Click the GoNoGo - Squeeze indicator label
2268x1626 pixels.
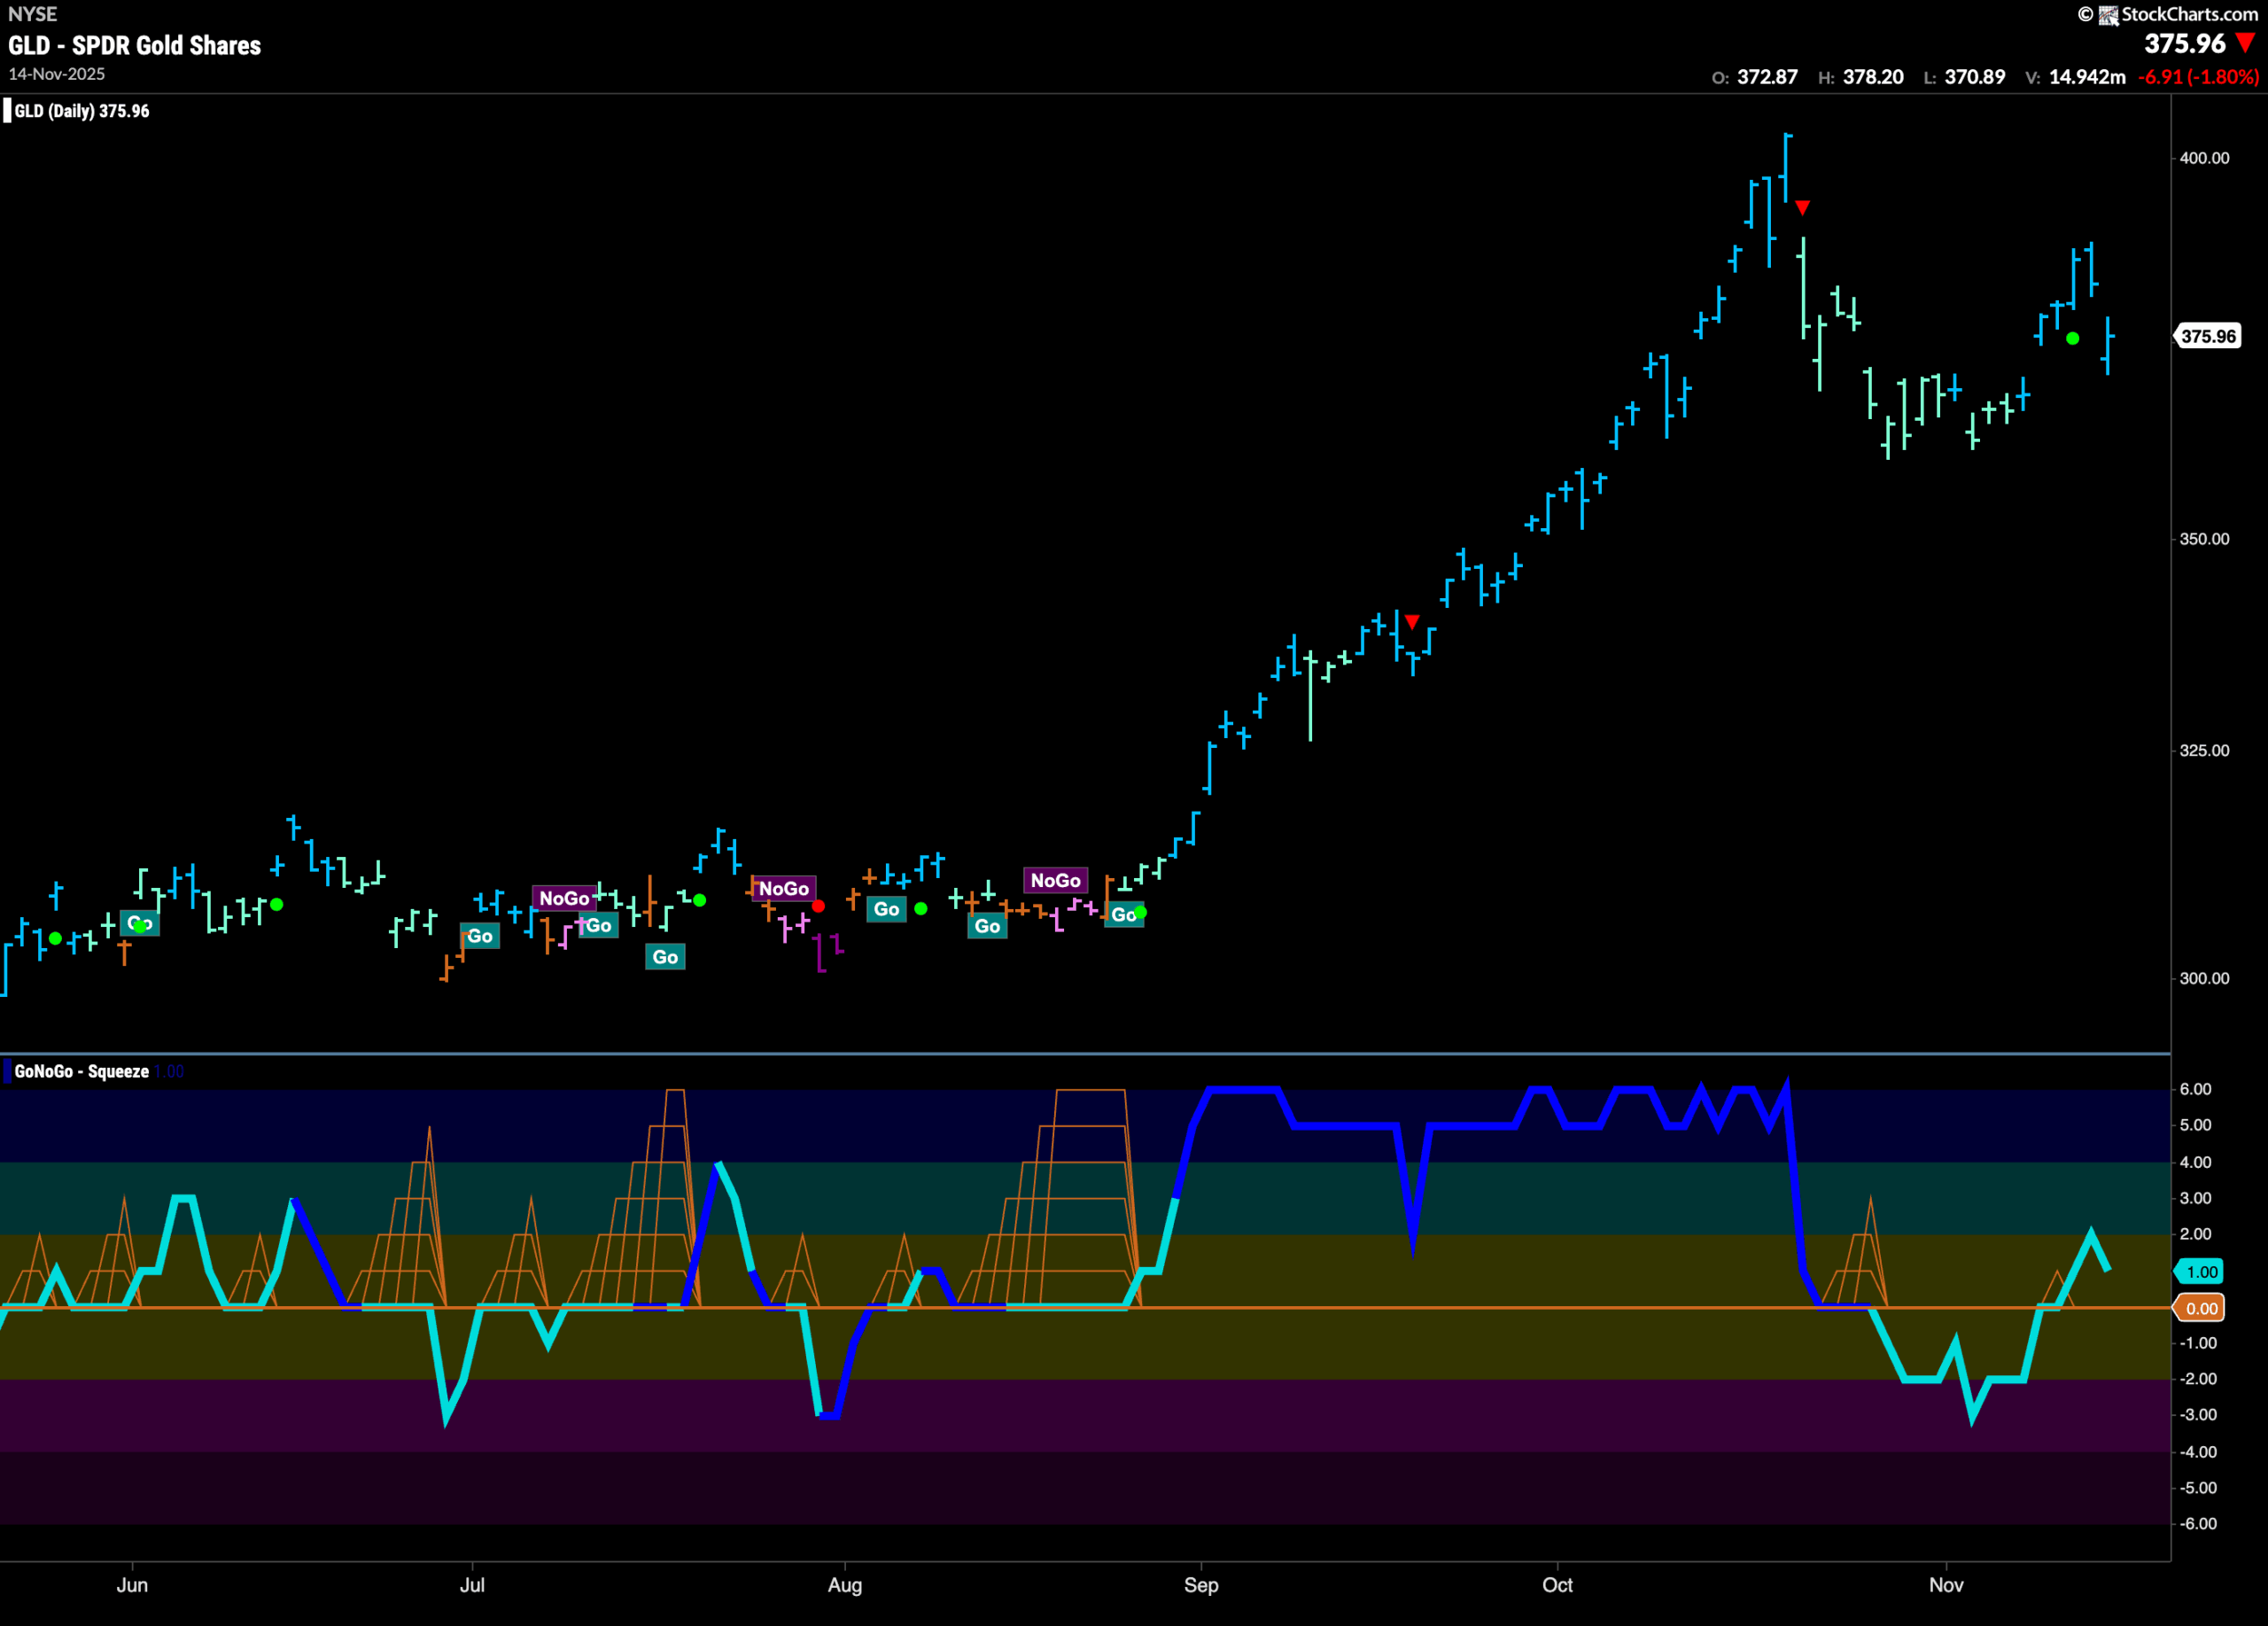[x=82, y=1071]
